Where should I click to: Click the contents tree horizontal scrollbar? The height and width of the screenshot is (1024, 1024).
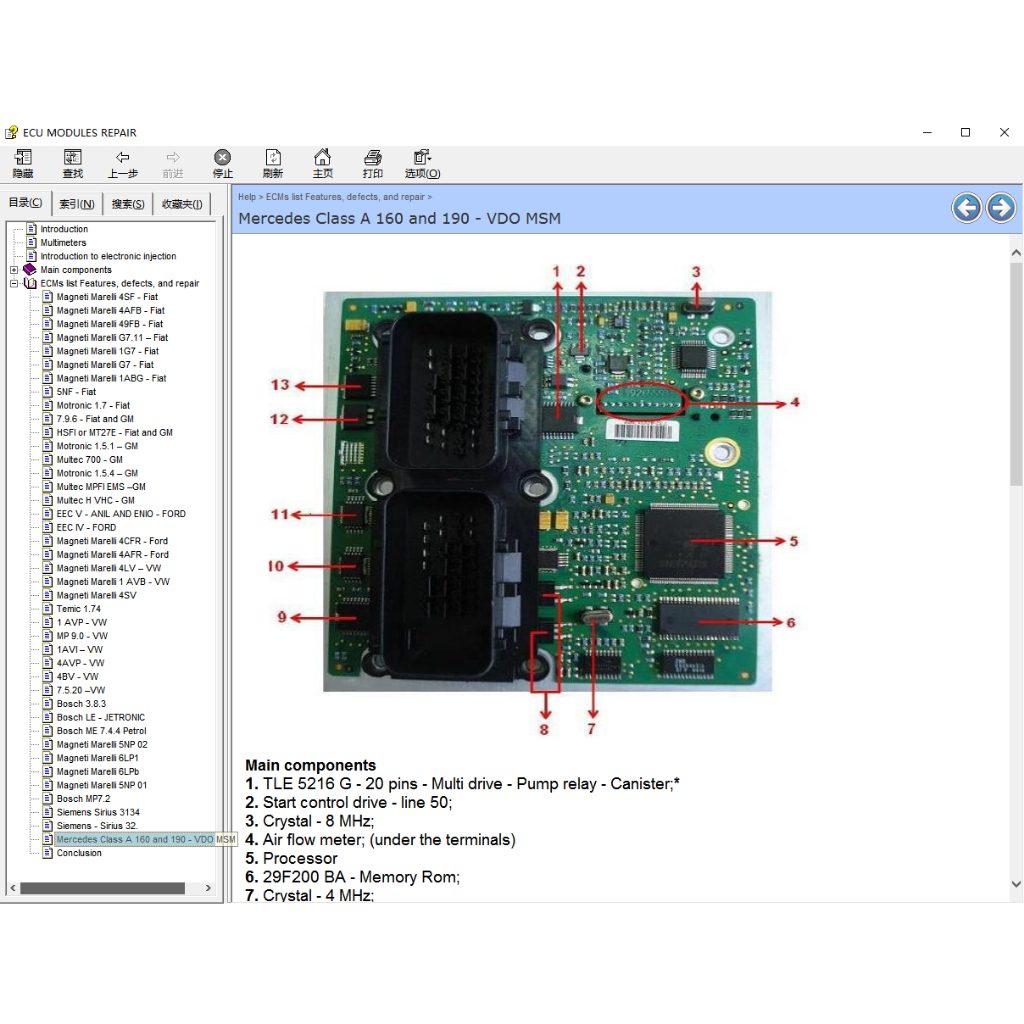tap(102, 888)
